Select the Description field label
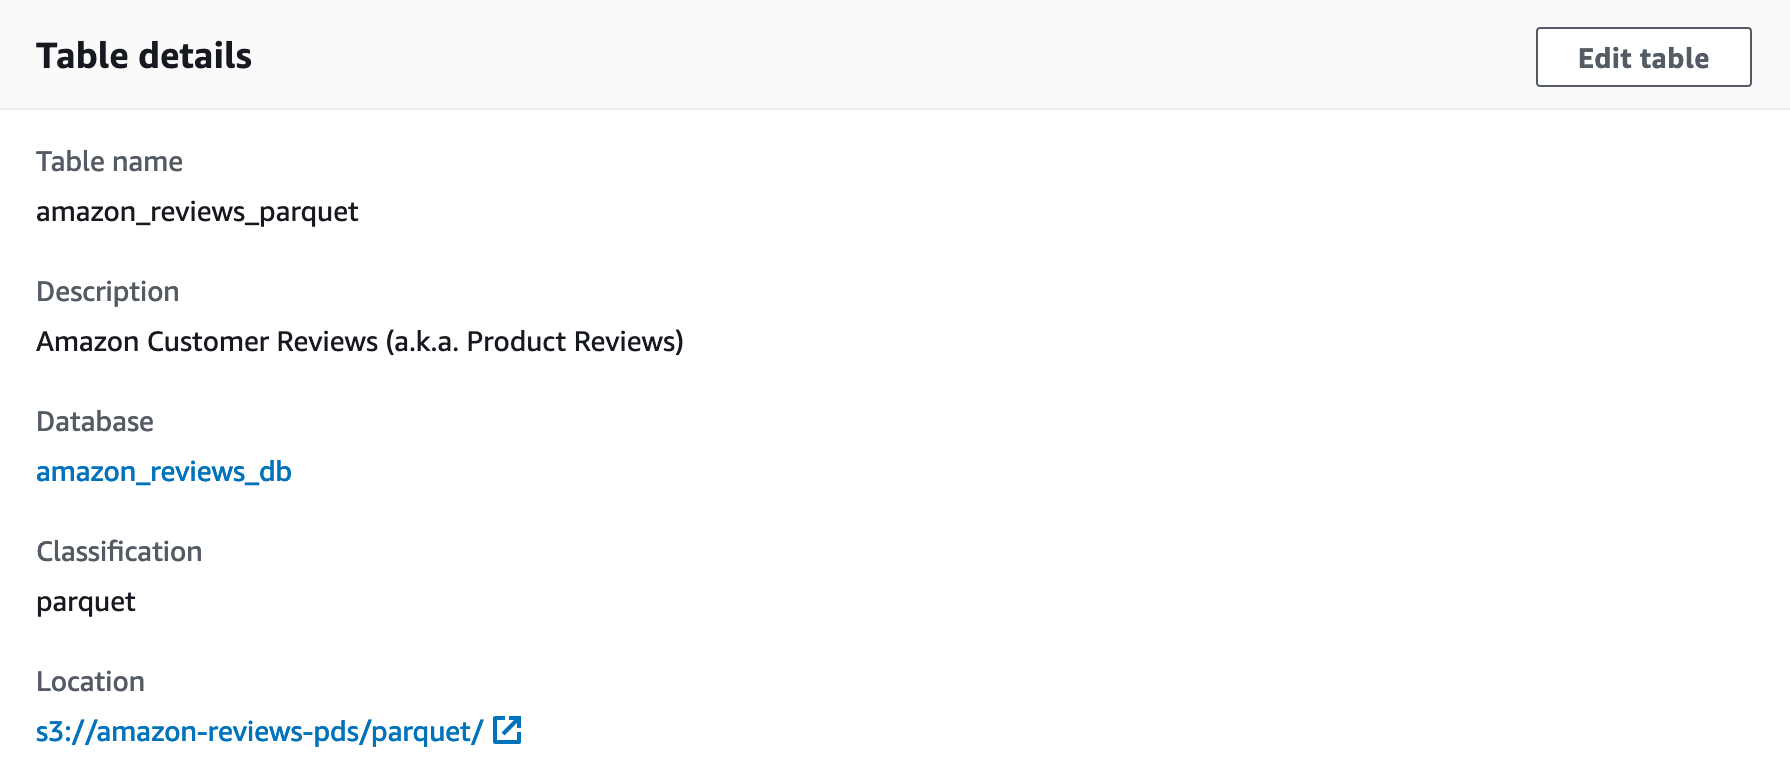 pos(108,291)
